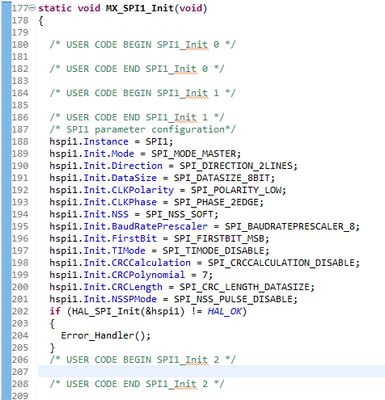
Task: Click the CRCPolynomial value 7
Action: point(205,275)
